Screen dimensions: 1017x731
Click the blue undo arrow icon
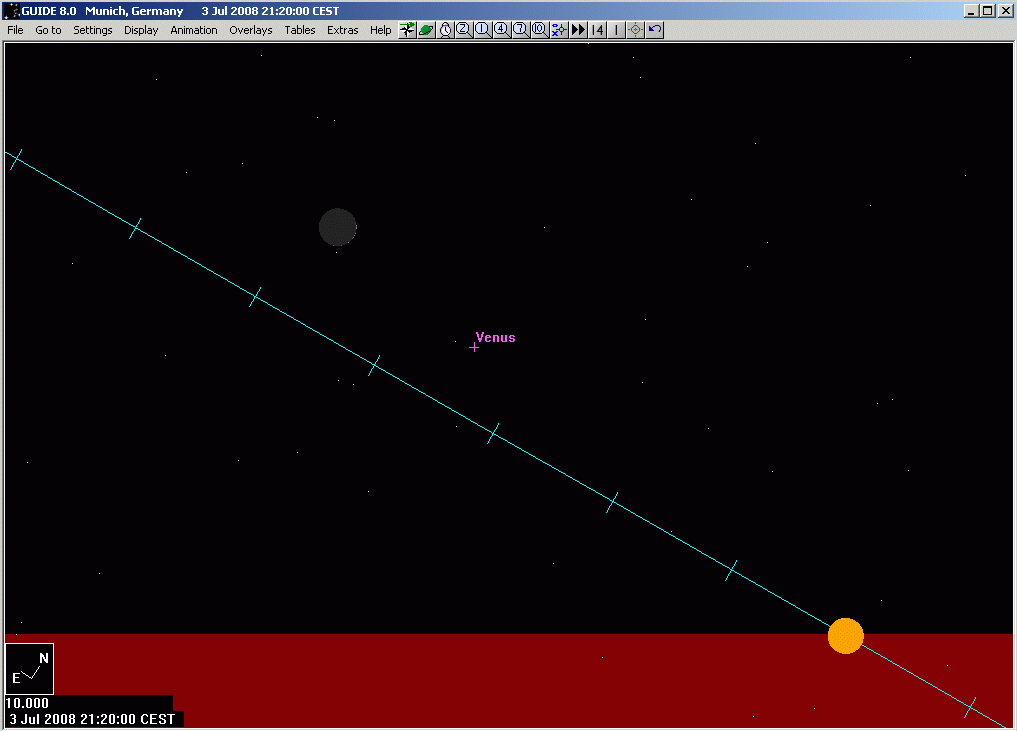tap(654, 30)
